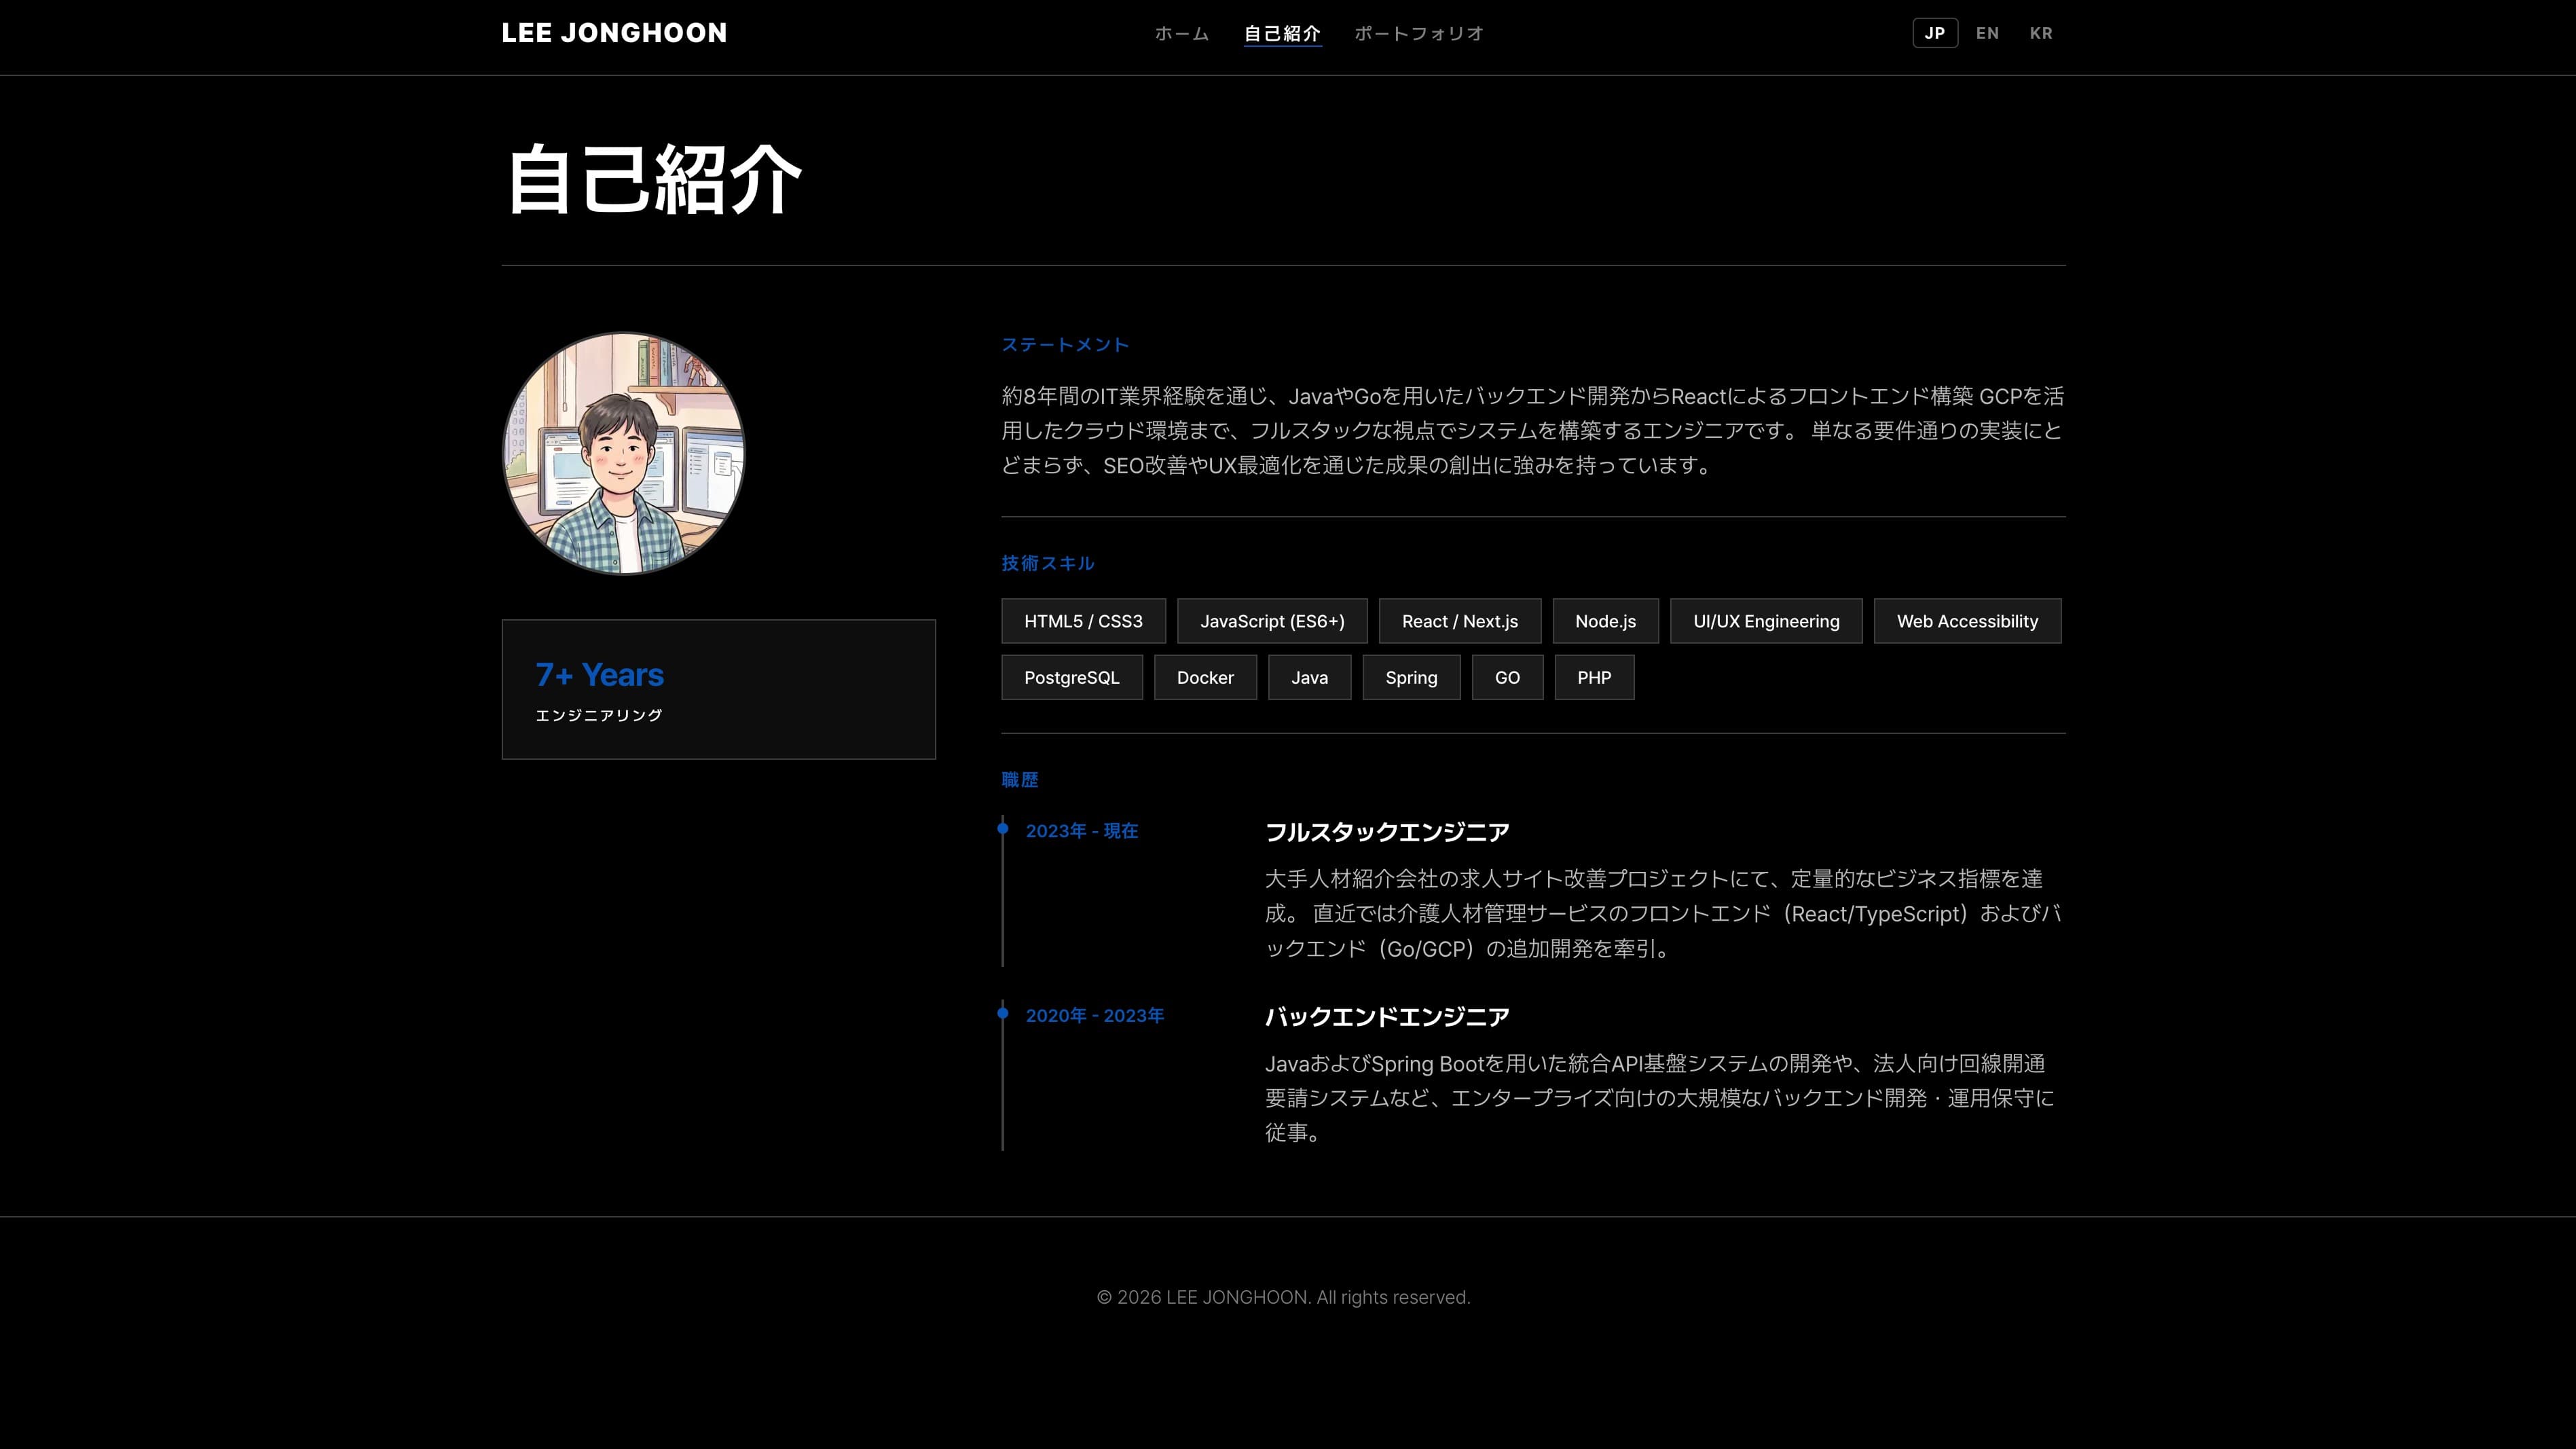The width and height of the screenshot is (2576, 1449).
Task: Click the 2020年 - 2023年 timeline dot
Action: pyautogui.click(x=1003, y=1013)
